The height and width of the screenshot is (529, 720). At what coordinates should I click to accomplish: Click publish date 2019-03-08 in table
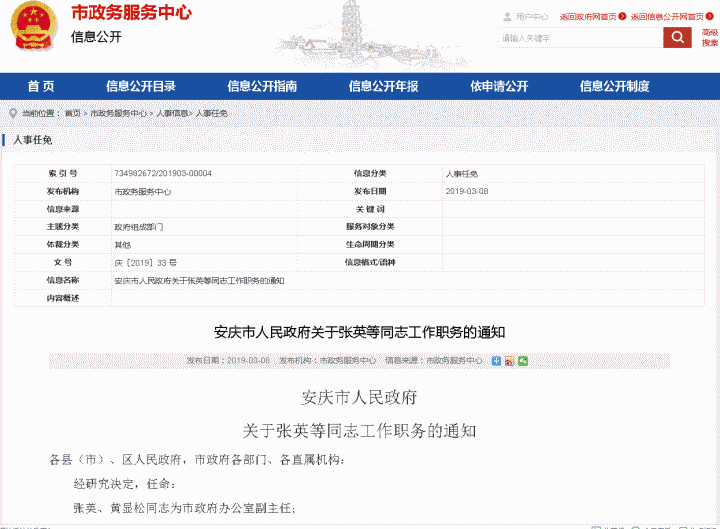pyautogui.click(x=467, y=191)
